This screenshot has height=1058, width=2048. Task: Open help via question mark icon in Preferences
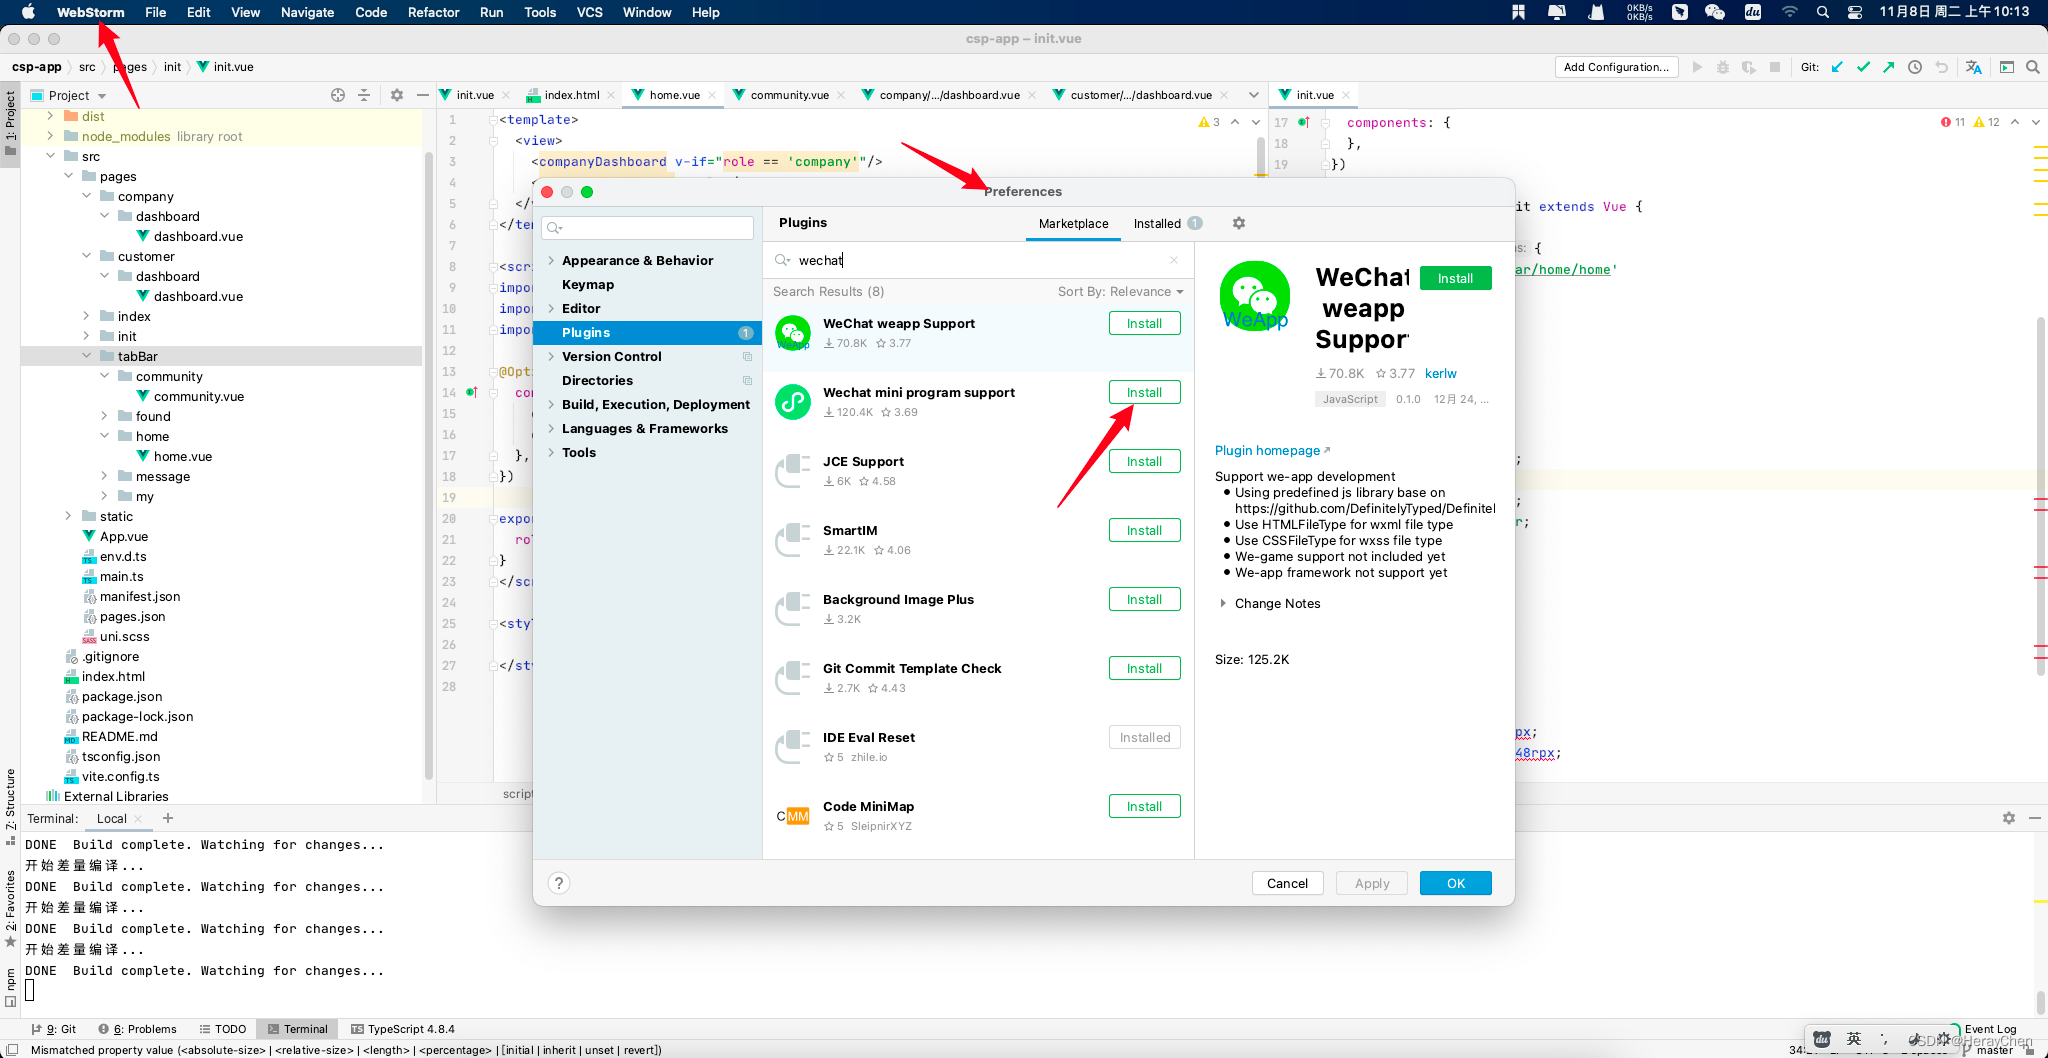coord(558,882)
